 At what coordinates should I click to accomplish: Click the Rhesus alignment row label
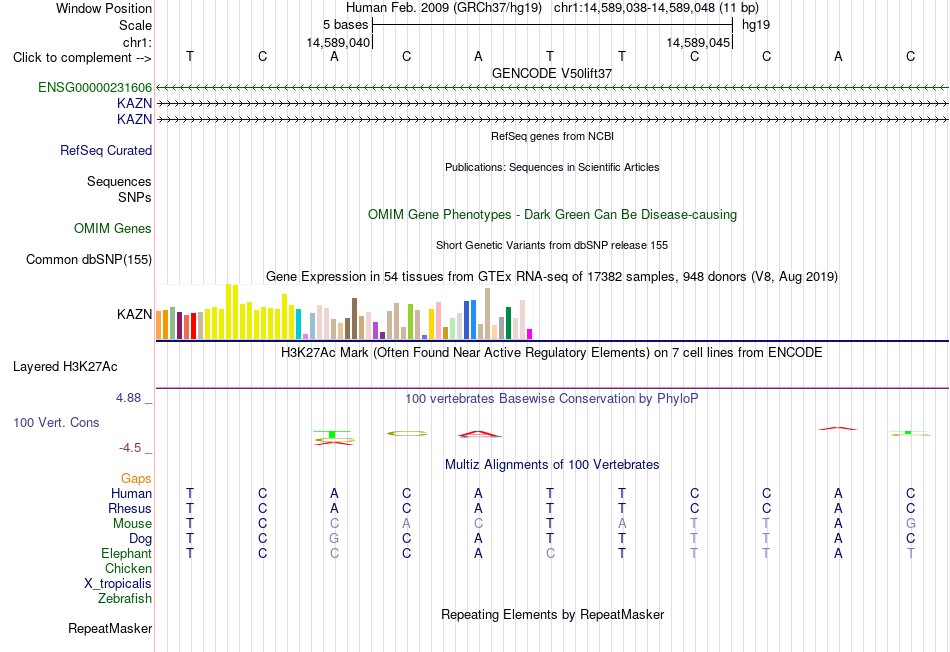click(130, 508)
